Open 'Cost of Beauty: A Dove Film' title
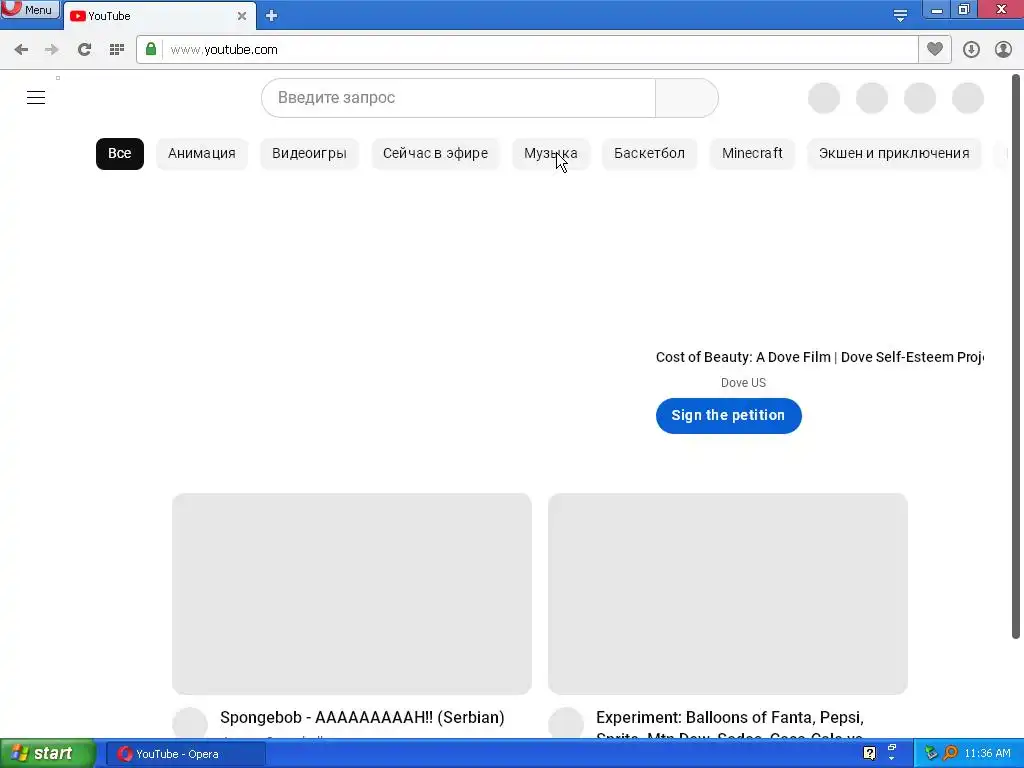 coord(820,357)
